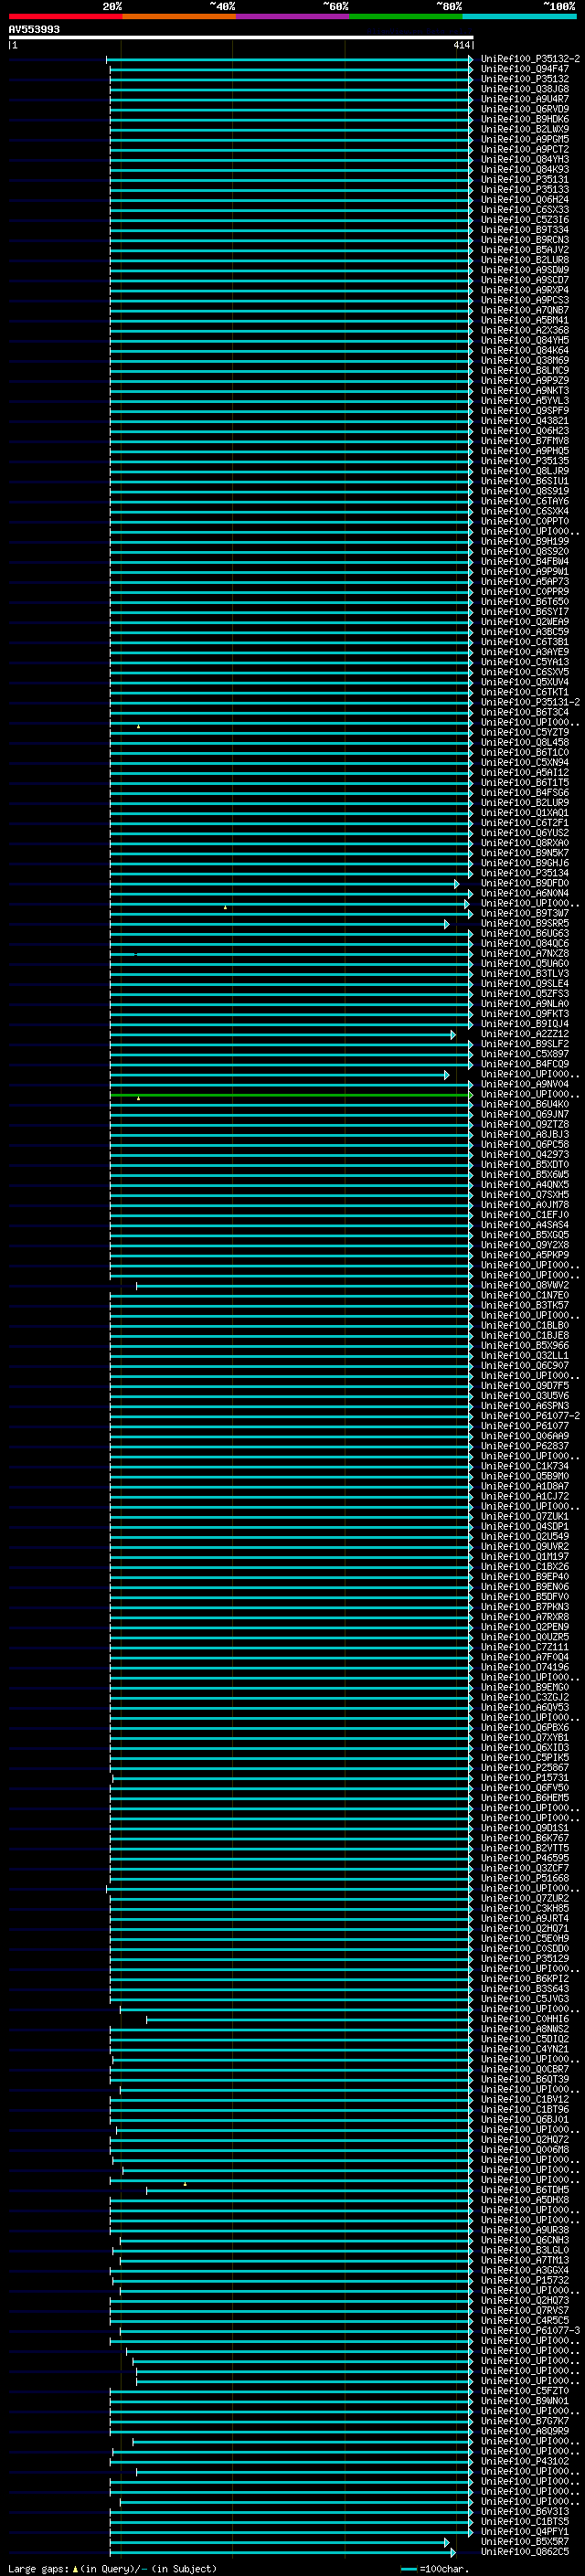Select the UniRef100_A2X368 label
This screenshot has height=2576, width=585.
tap(525, 330)
